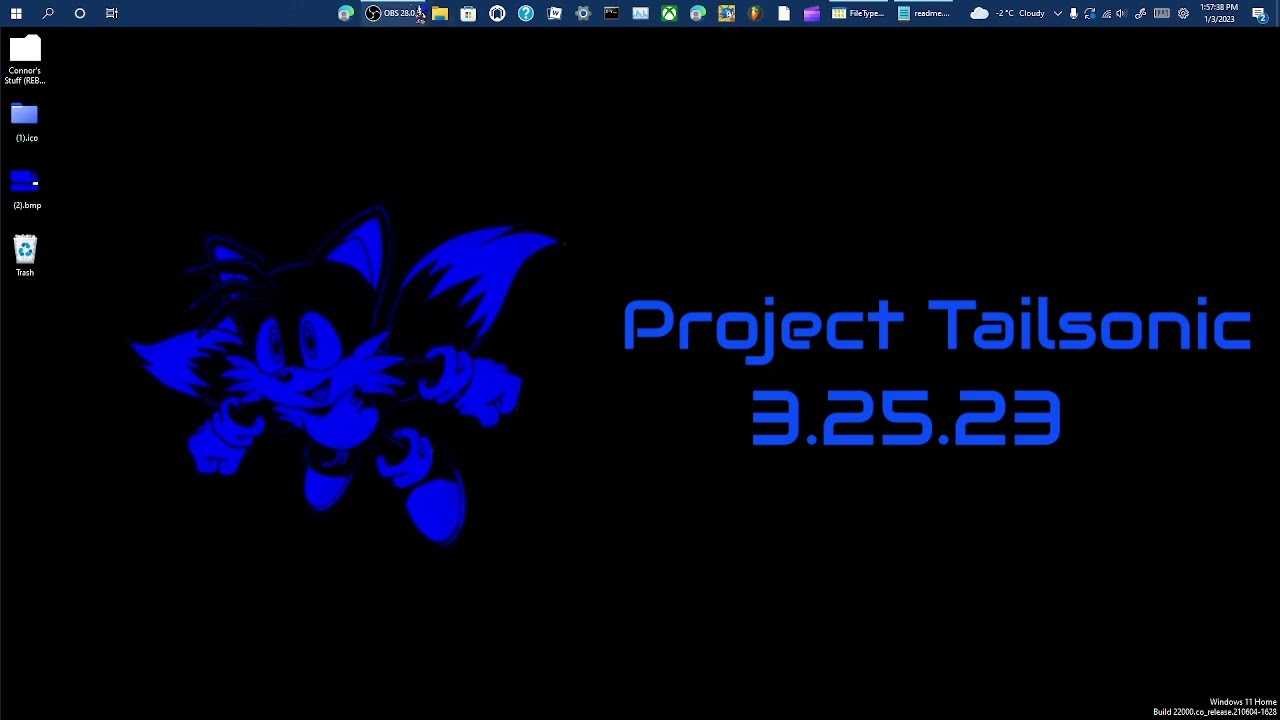Open the Get Help question mark app
This screenshot has width=1280, height=720.
[526, 13]
